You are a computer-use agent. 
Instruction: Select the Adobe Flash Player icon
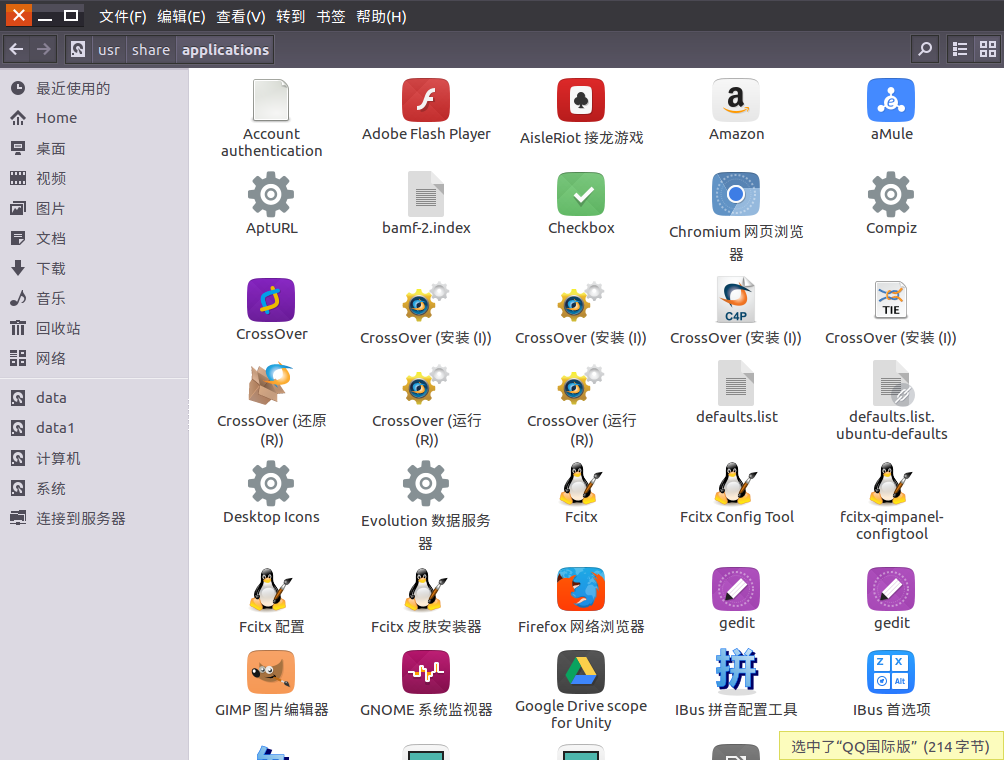[426, 100]
